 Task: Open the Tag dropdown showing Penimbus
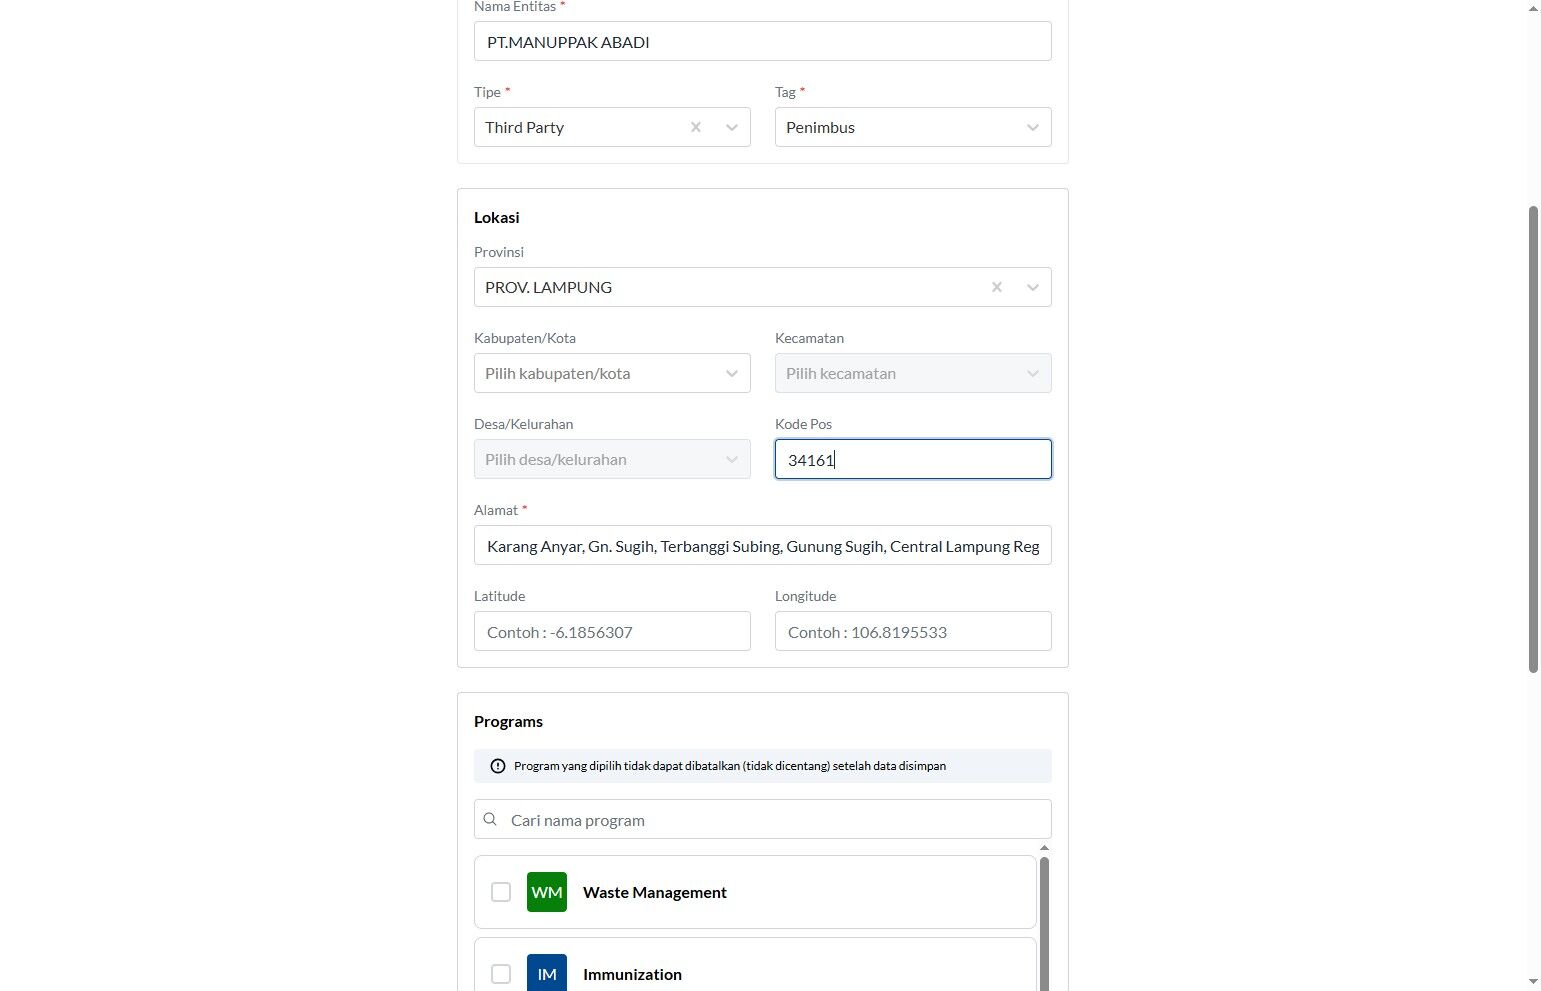(913, 127)
